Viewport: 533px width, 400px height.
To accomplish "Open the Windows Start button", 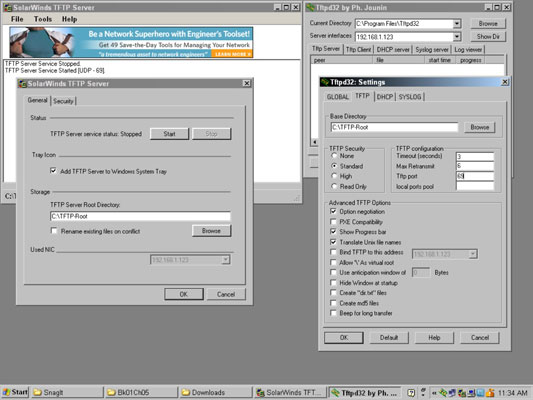I will click(15, 392).
